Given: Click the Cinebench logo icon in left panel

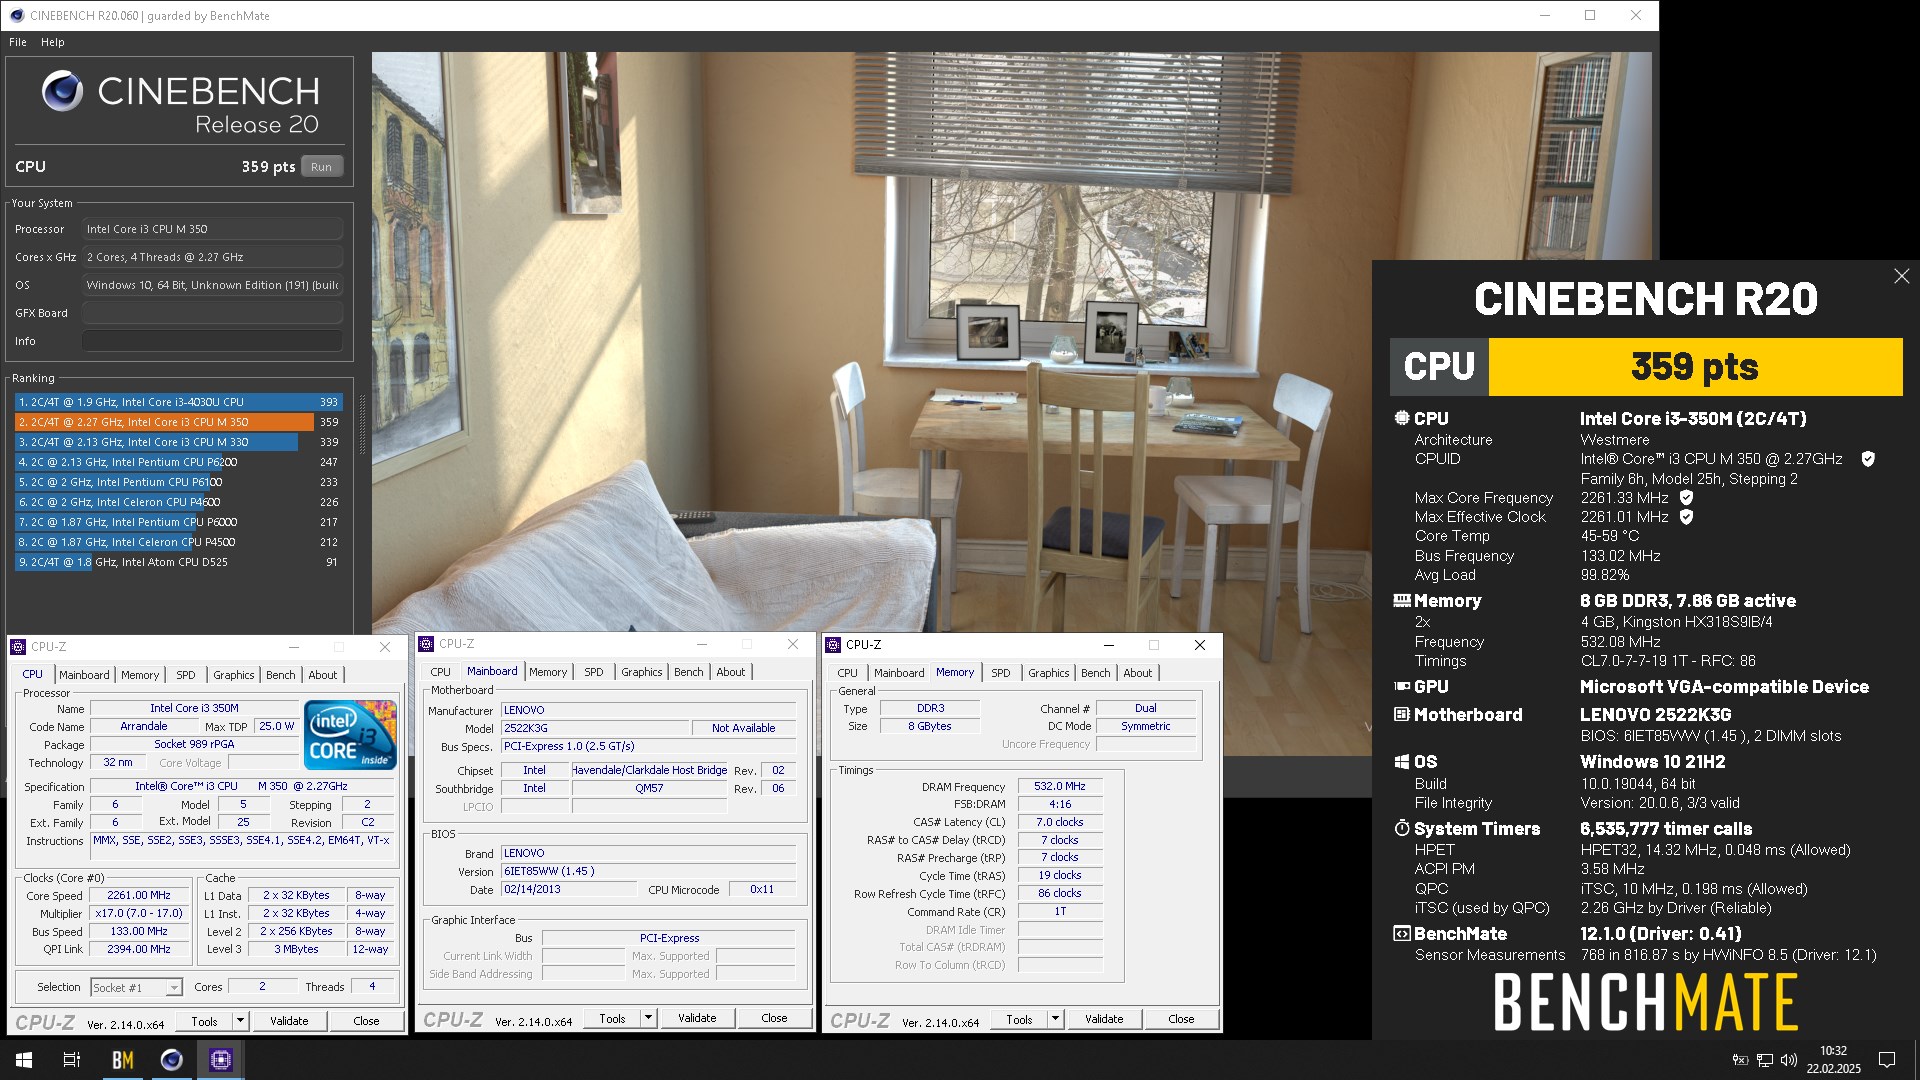Looking at the screenshot, I should click(x=62, y=91).
